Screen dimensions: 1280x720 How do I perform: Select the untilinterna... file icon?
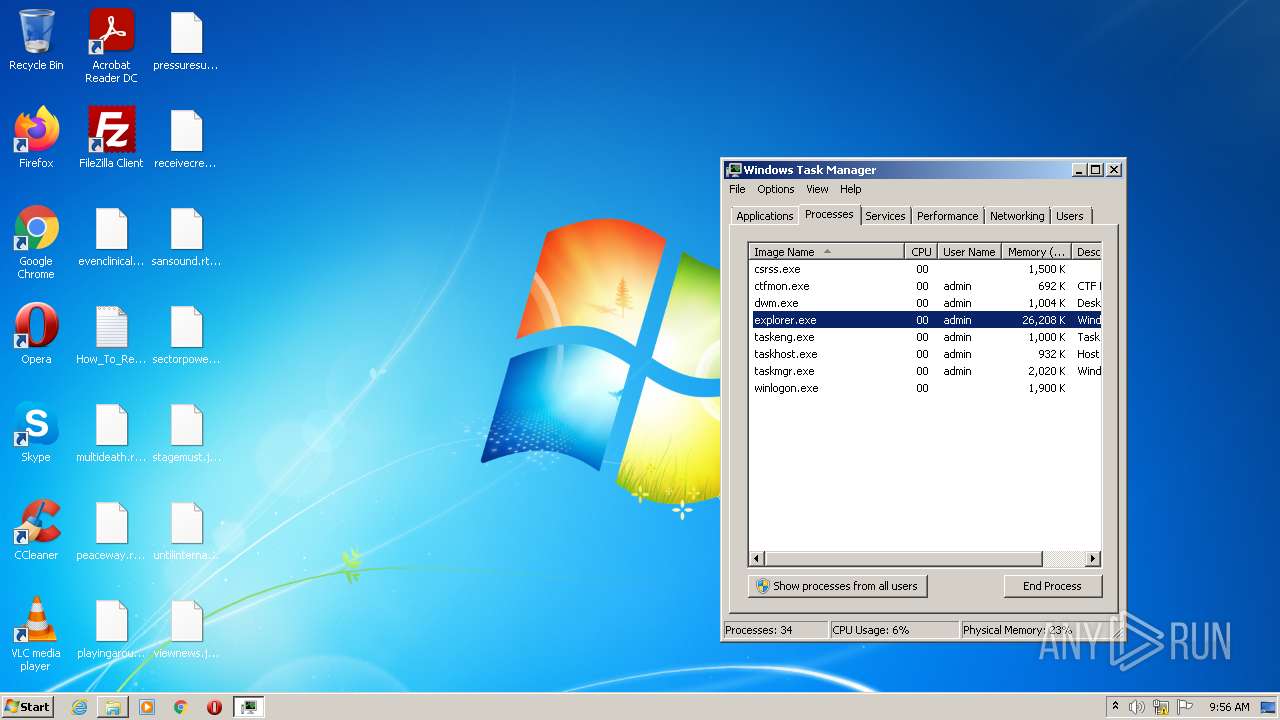pos(186,531)
